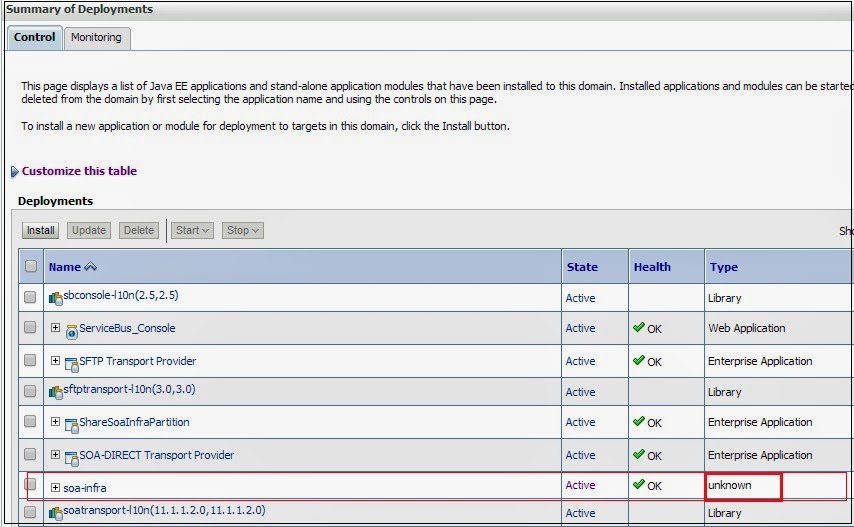Screen dimensions: 854x527
Task: Open the Stop dropdown button
Action: (x=242, y=230)
